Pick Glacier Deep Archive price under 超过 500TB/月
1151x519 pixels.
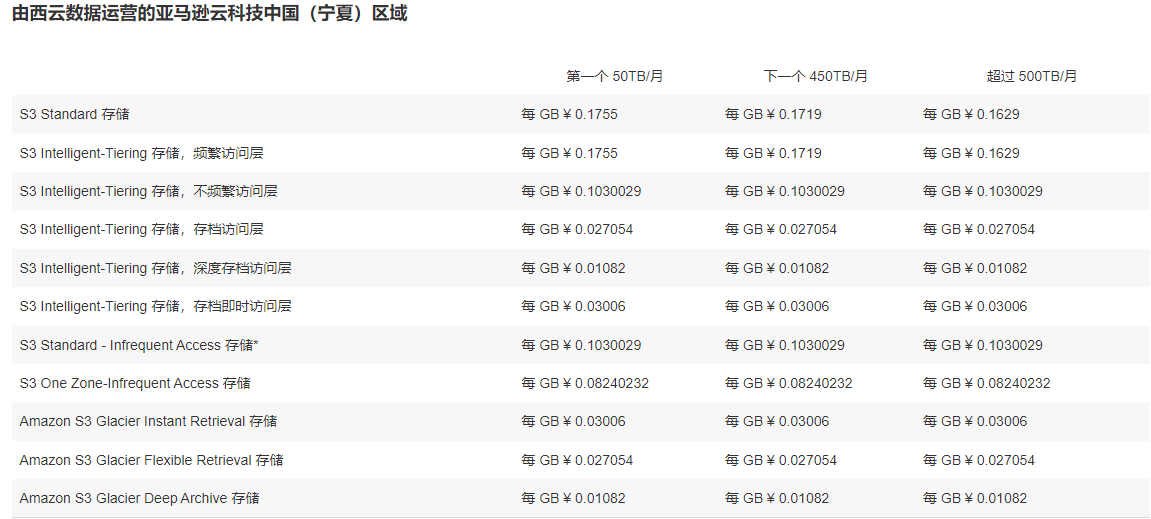click(x=975, y=498)
